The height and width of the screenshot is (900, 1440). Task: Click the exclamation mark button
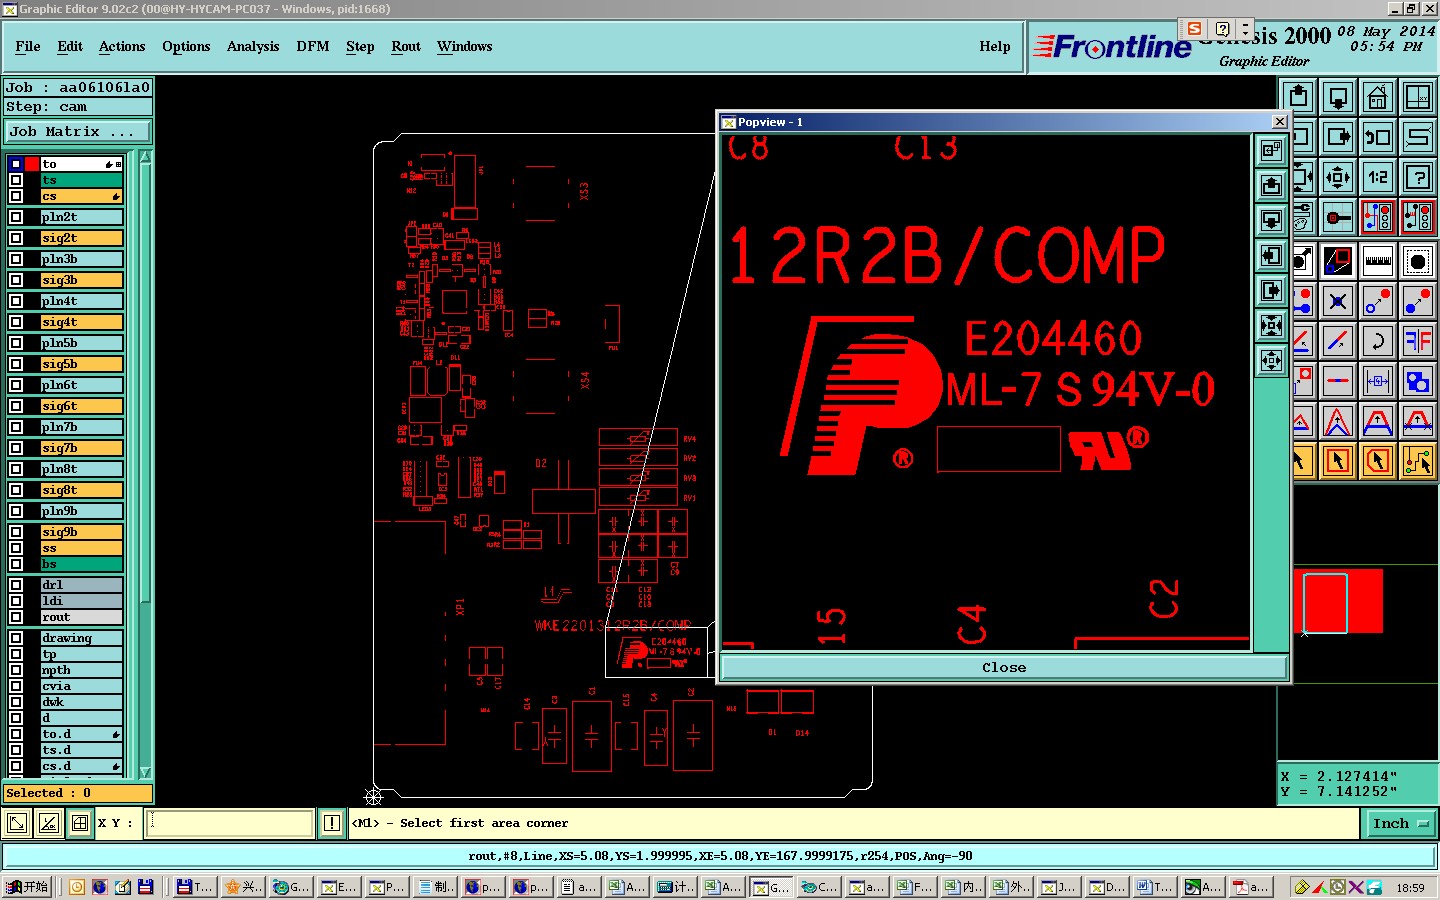(x=332, y=823)
